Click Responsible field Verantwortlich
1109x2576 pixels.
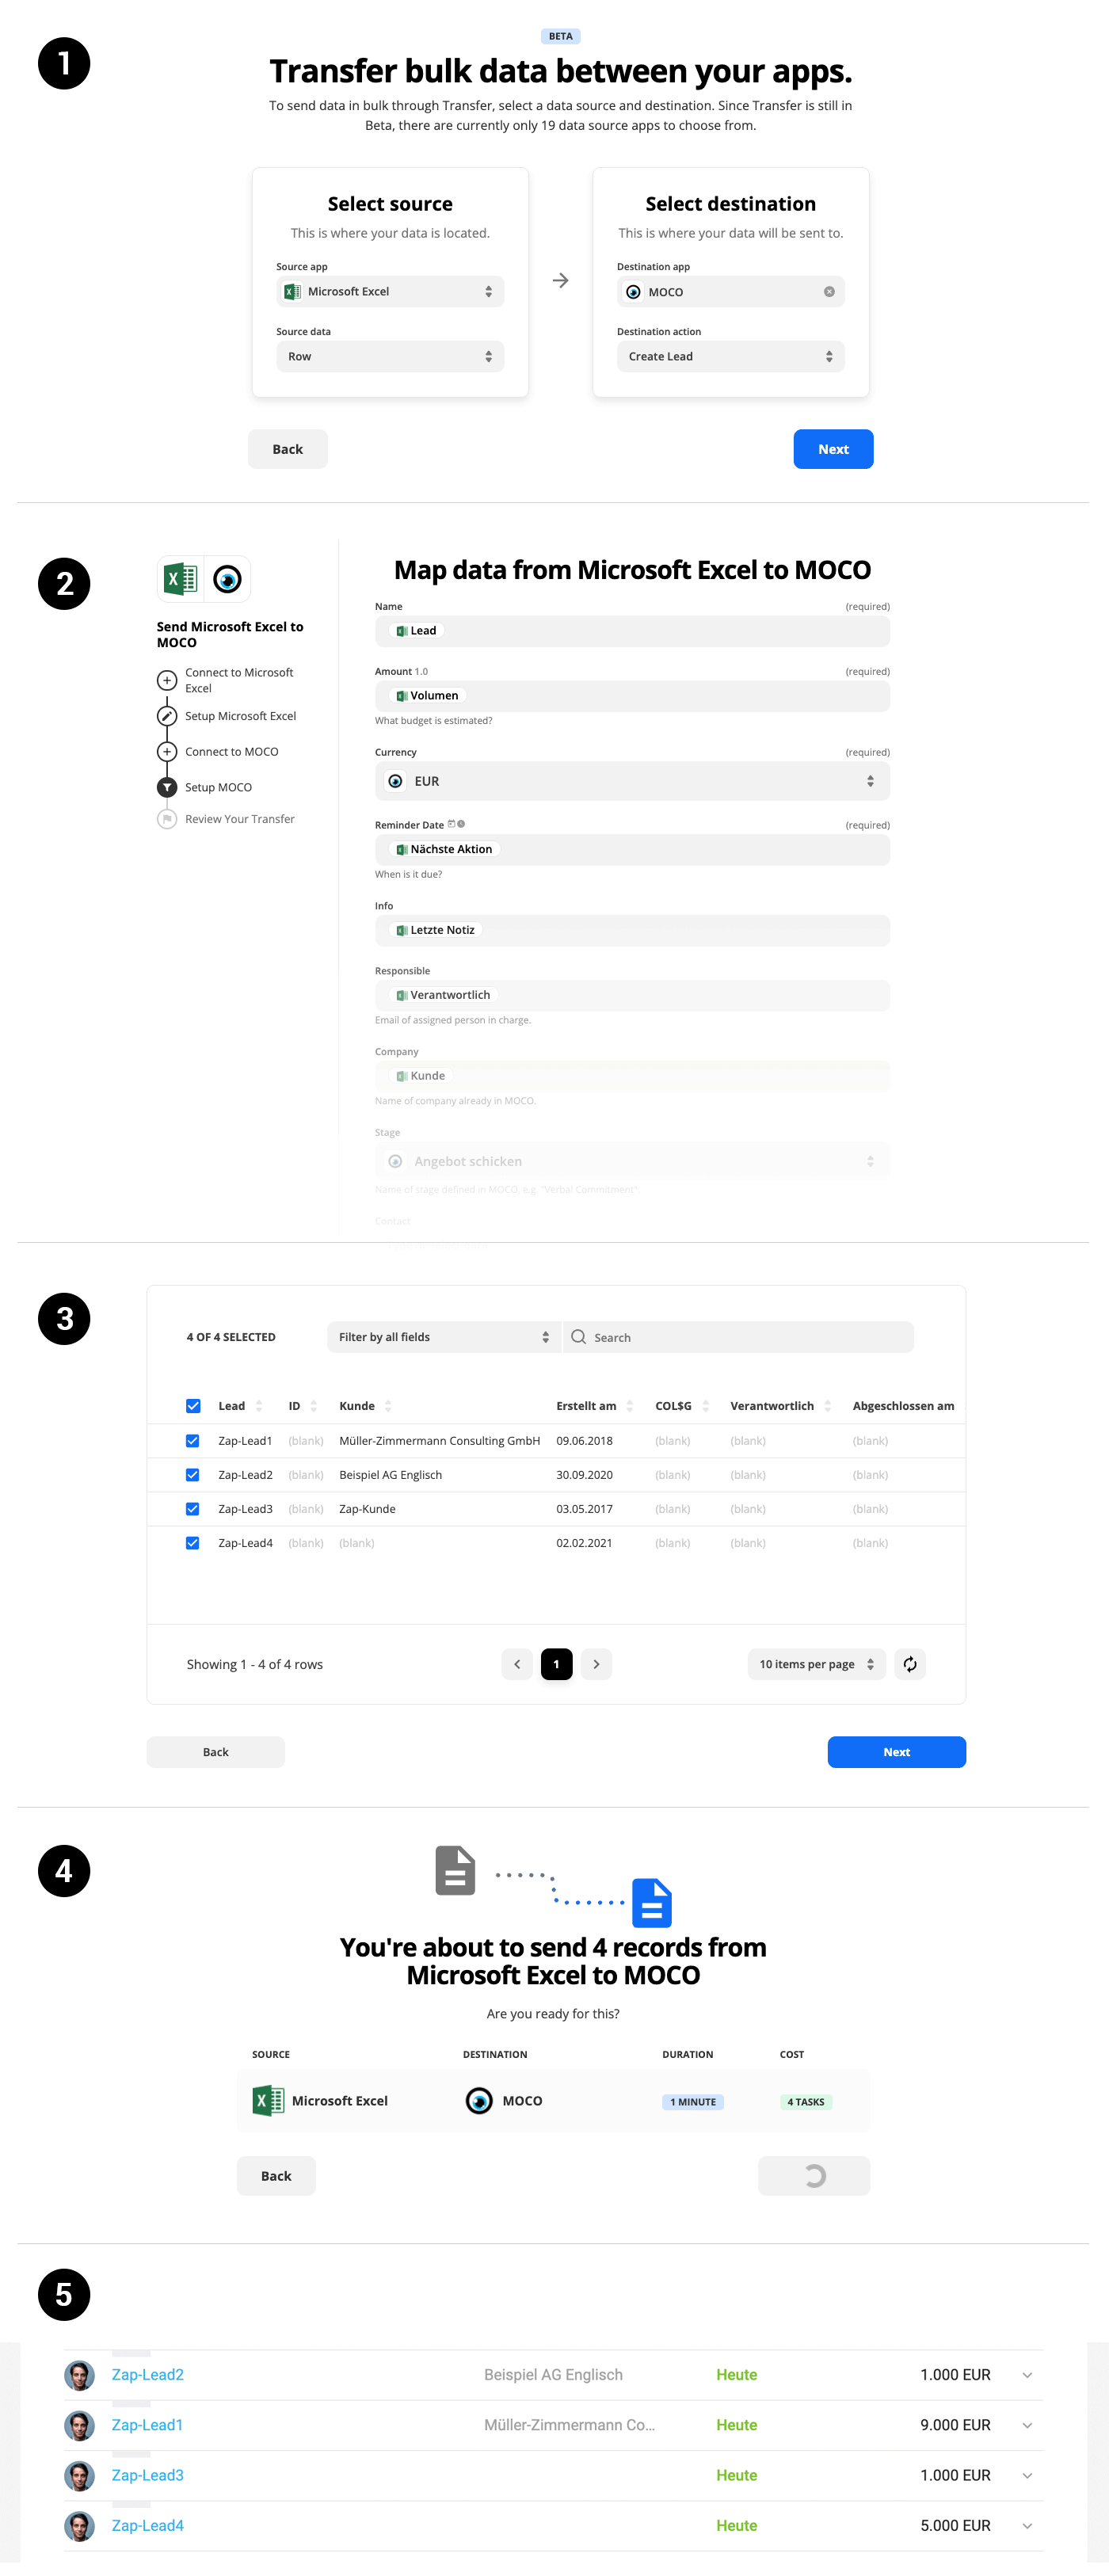click(x=632, y=995)
